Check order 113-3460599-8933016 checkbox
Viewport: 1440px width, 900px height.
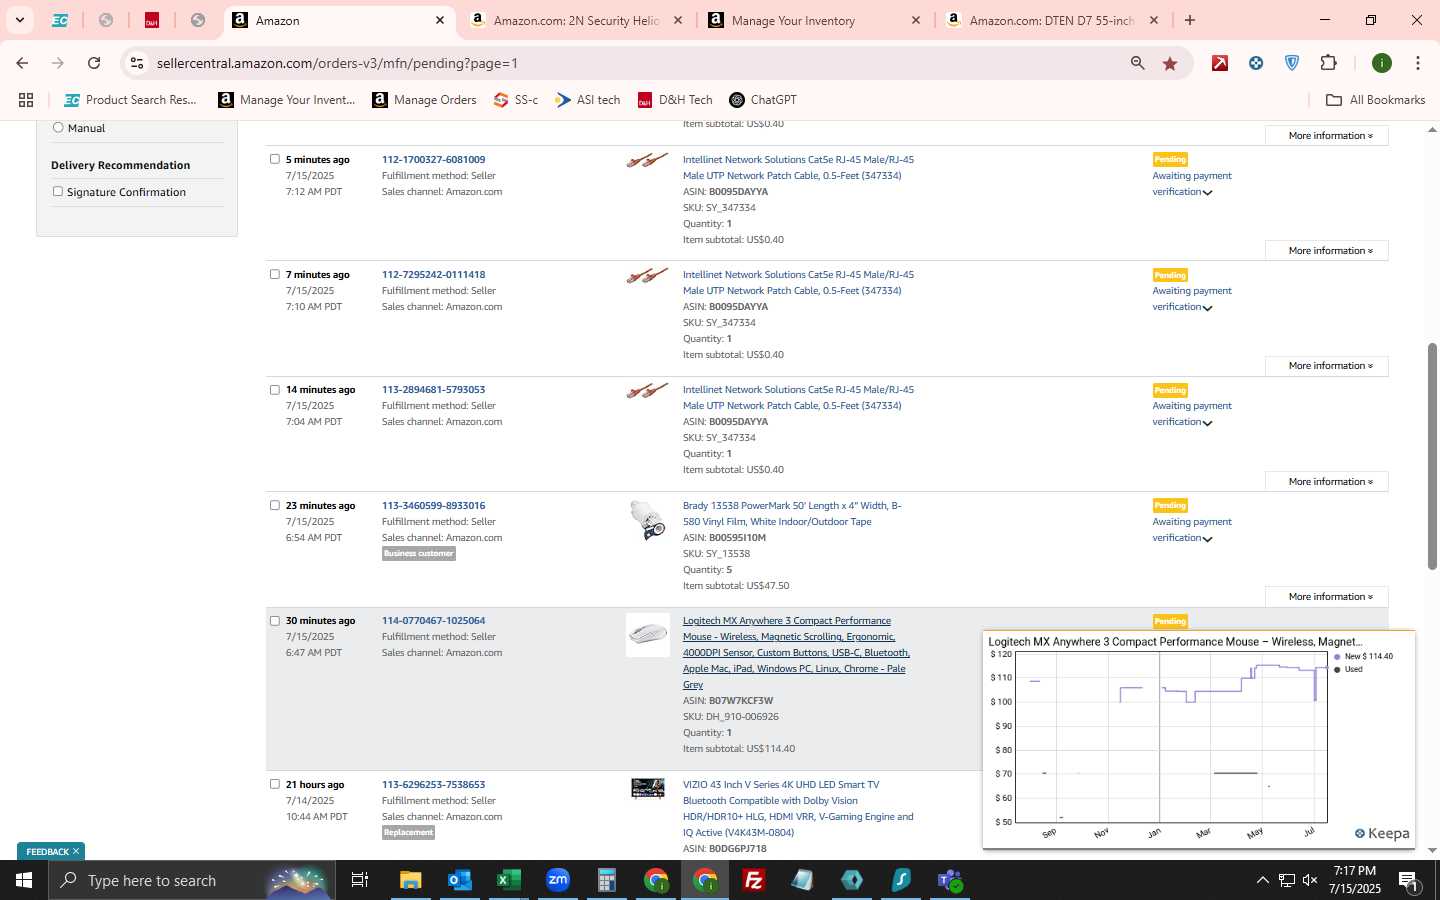(275, 505)
